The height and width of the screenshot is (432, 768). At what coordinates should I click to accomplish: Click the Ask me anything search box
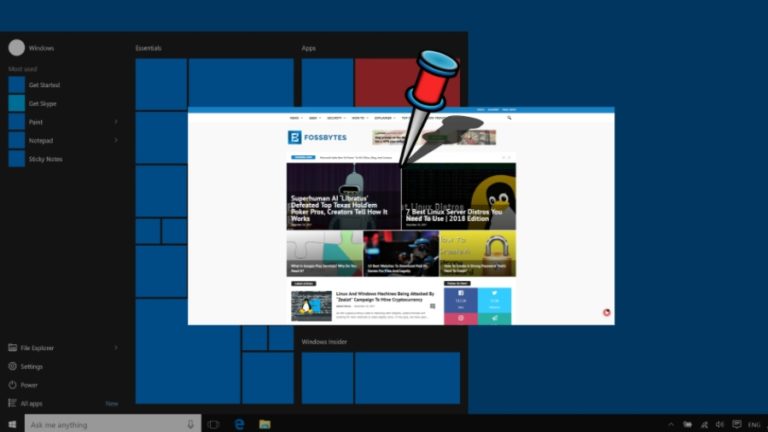tap(113, 424)
